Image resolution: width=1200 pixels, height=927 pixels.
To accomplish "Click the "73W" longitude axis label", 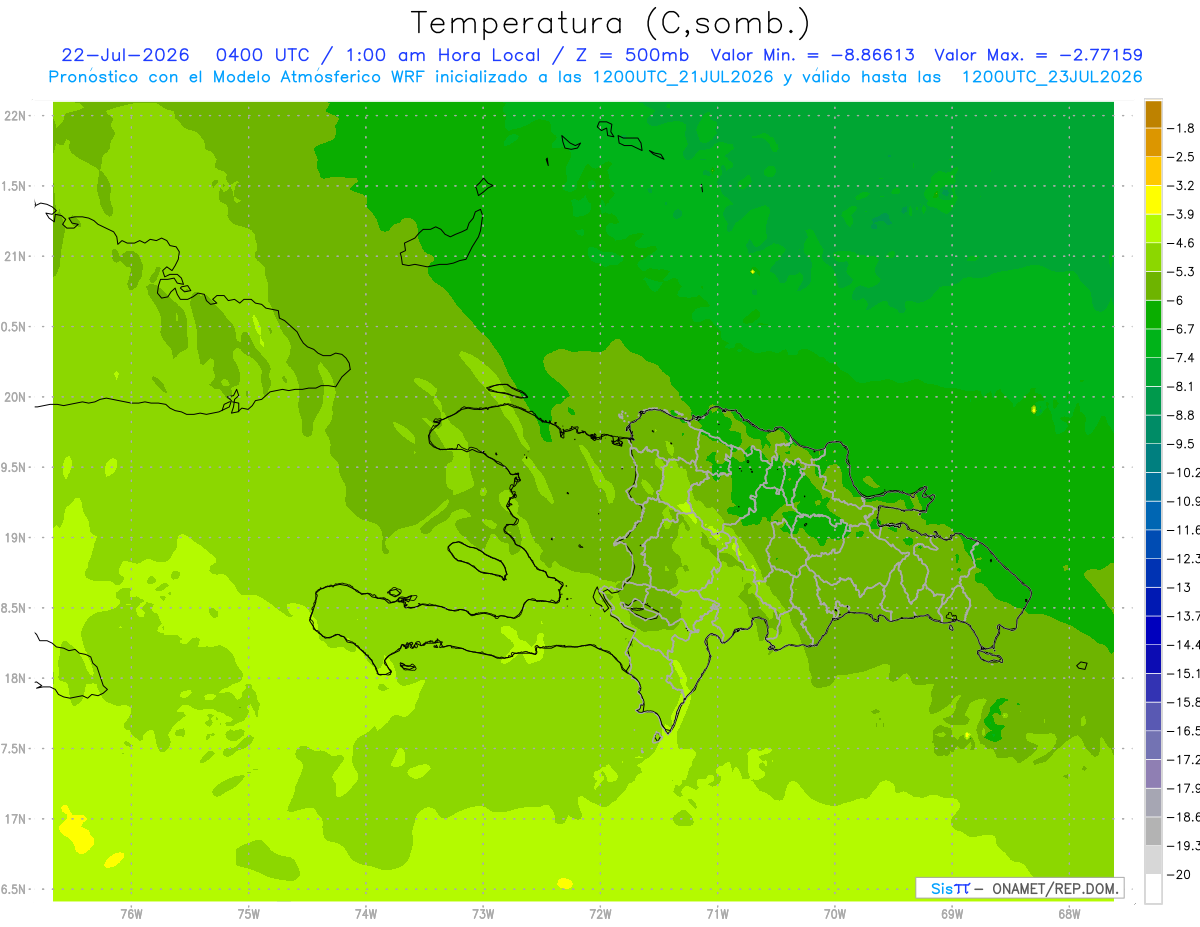I will click(x=483, y=913).
